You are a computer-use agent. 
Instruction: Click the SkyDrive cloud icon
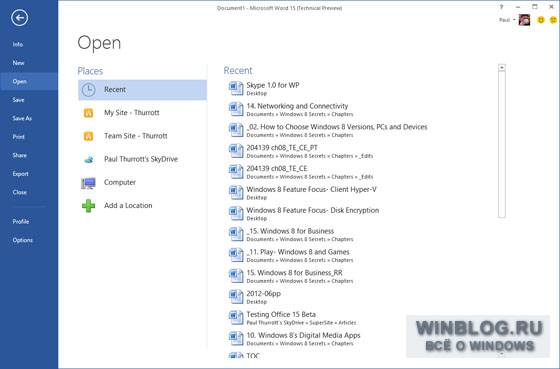tap(89, 160)
